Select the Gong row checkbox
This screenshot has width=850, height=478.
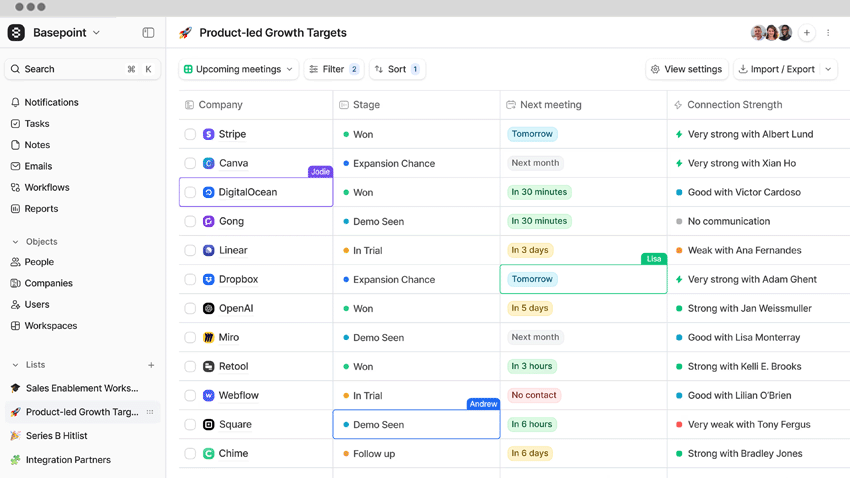click(190, 221)
